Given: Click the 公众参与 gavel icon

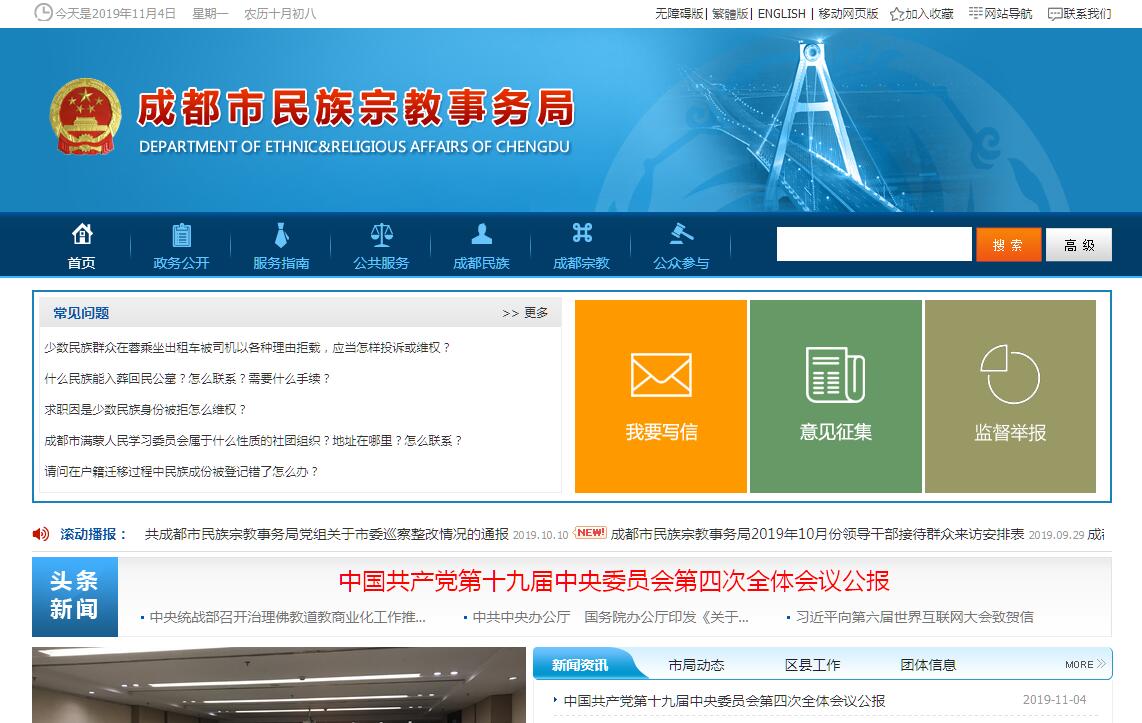Looking at the screenshot, I should point(681,234).
